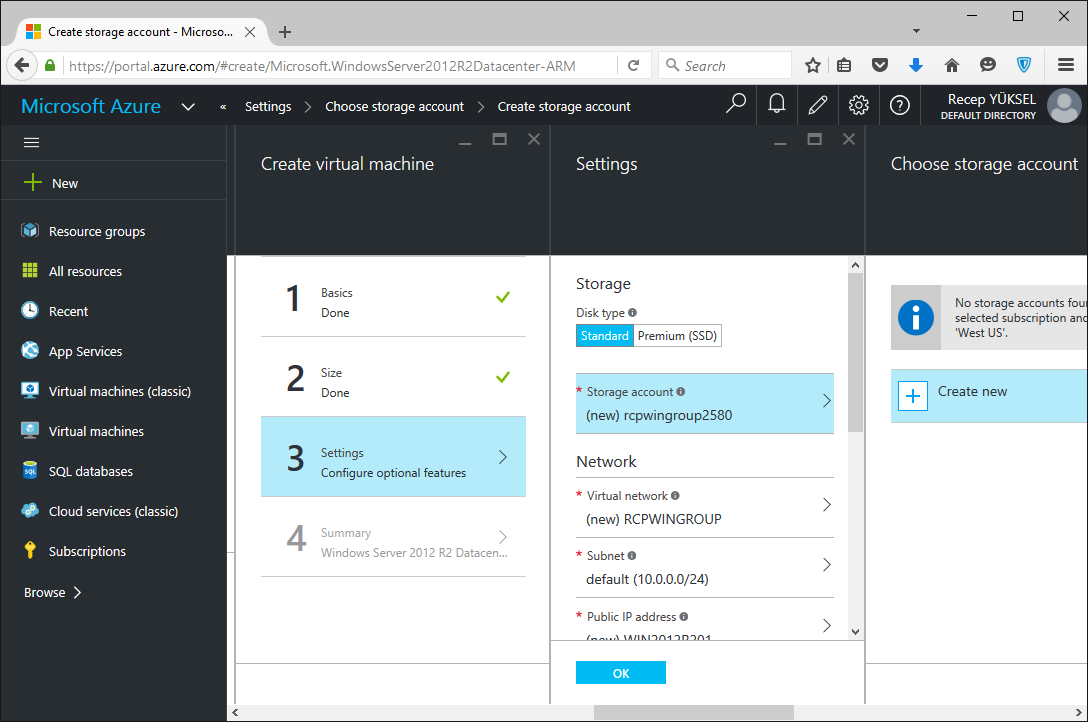1088x722 pixels.
Task: Bookmark this page with star icon
Action: tap(813, 65)
